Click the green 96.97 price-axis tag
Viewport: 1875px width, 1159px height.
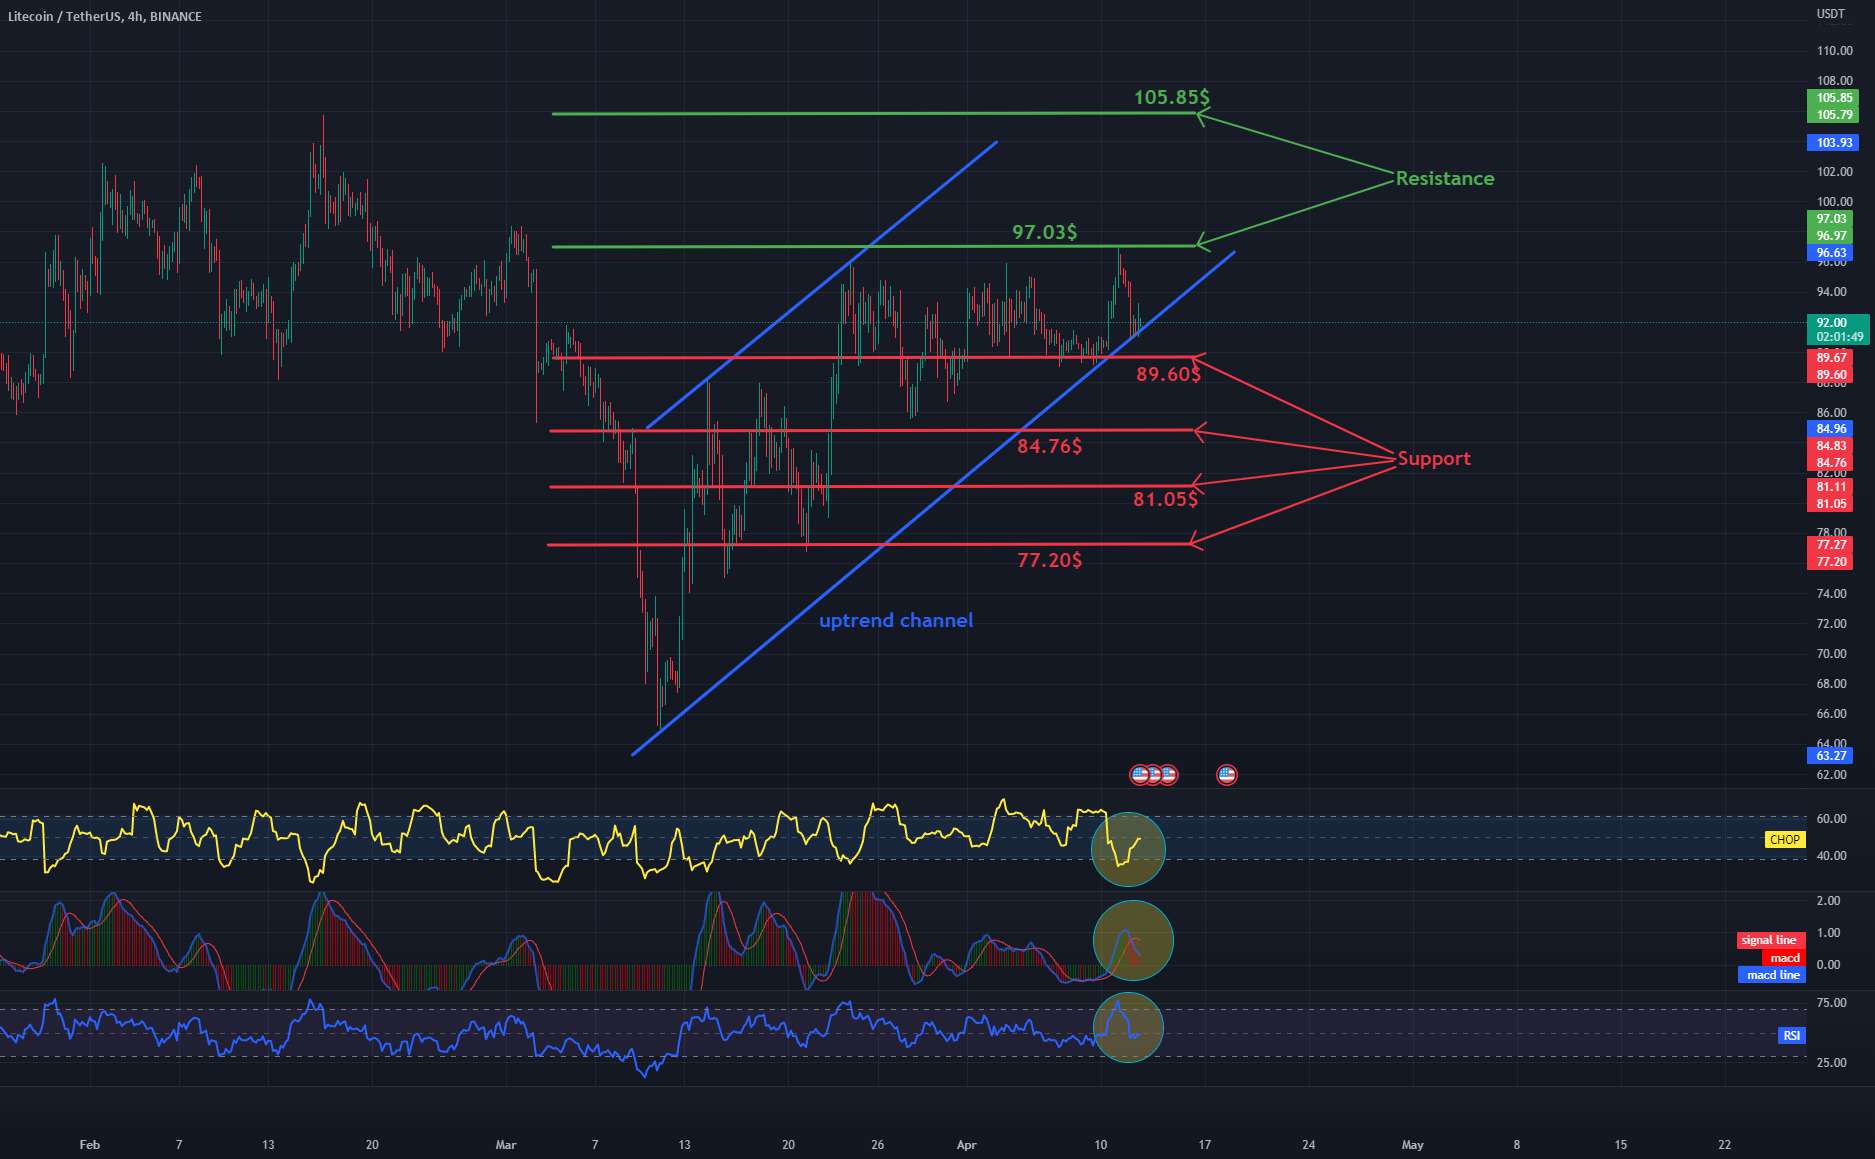click(x=1832, y=236)
